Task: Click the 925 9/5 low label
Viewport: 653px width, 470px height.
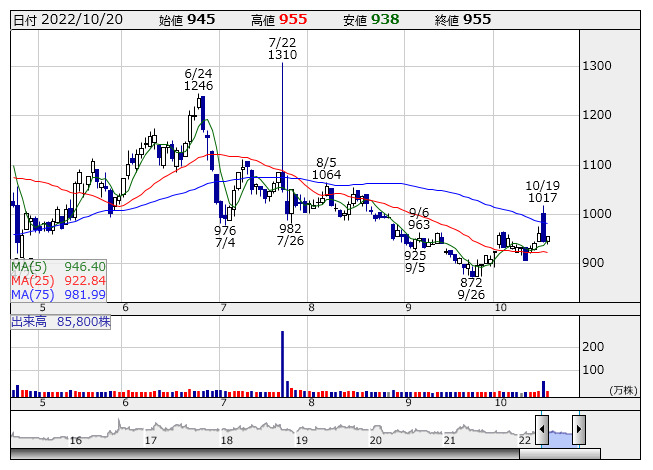Action: (x=415, y=261)
